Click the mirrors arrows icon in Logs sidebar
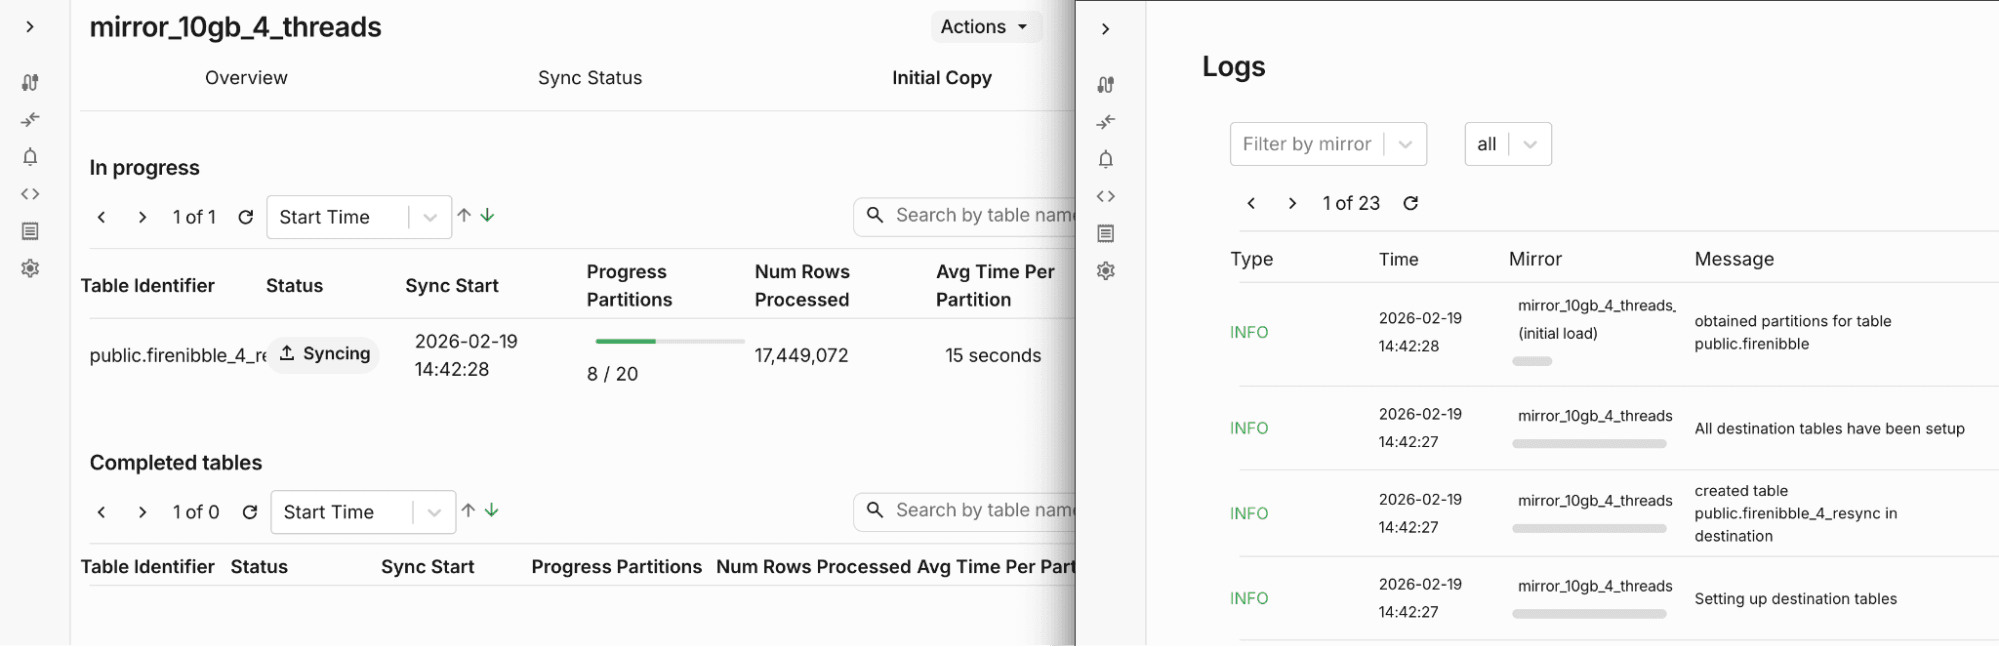 pyautogui.click(x=1105, y=122)
